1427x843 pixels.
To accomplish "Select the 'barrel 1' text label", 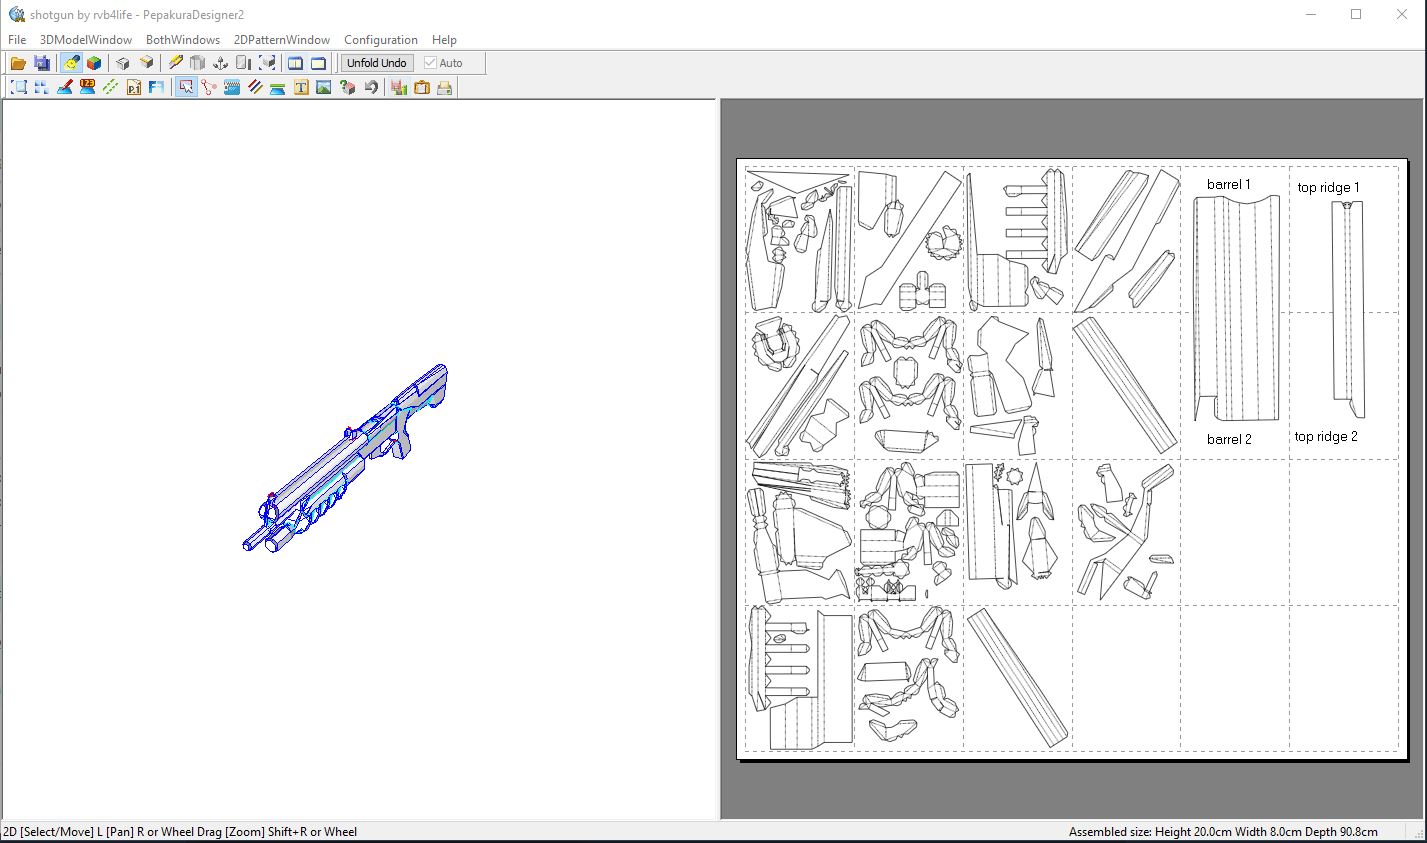I will (1229, 184).
